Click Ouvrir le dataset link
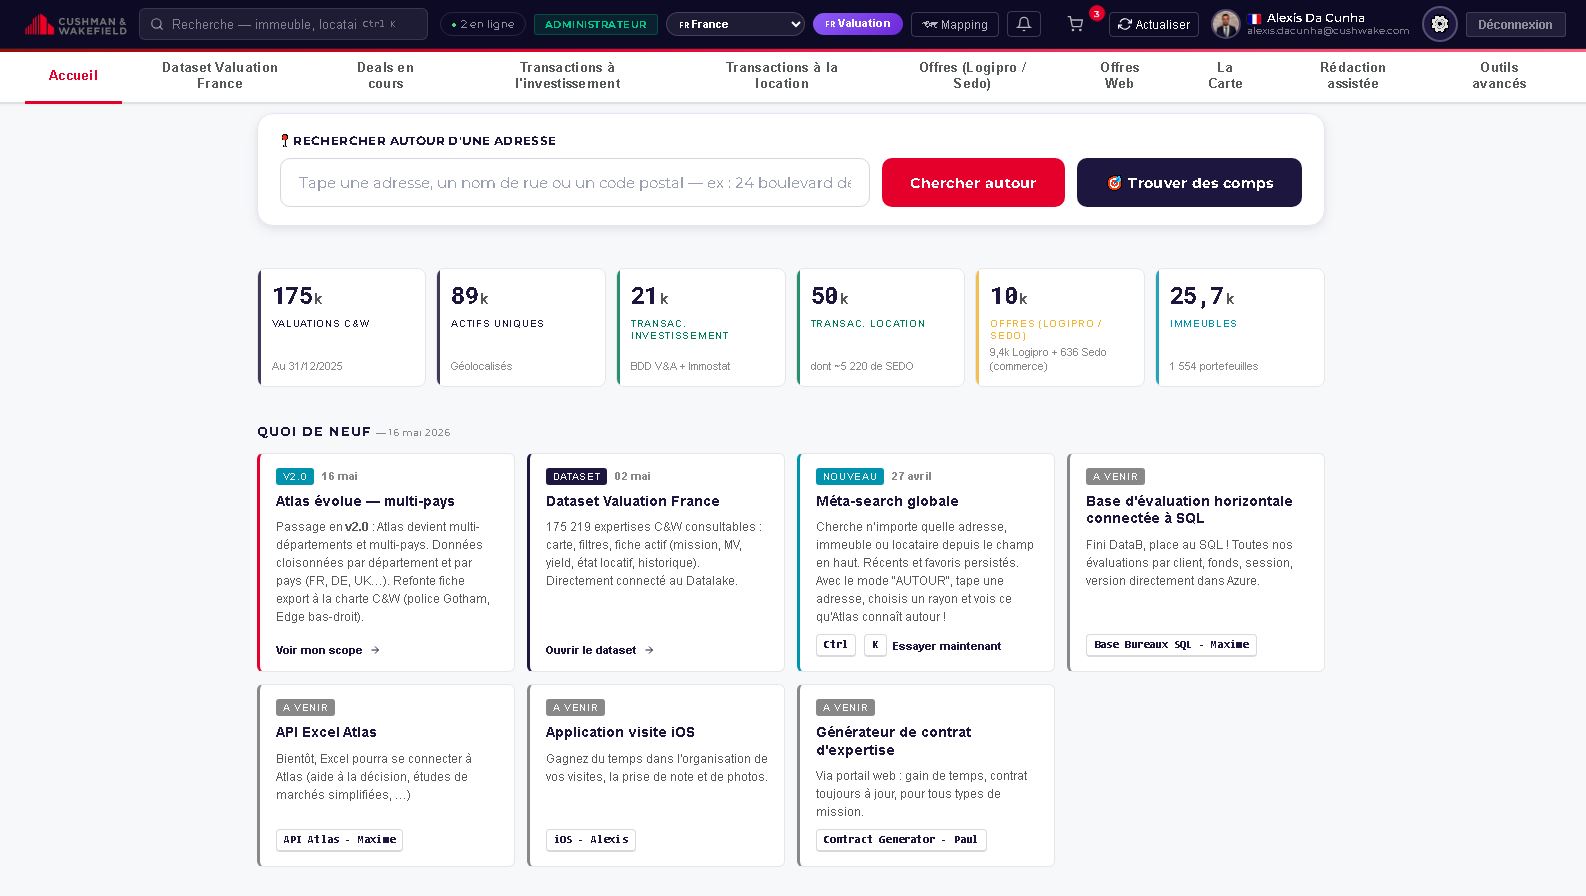 click(x=600, y=650)
